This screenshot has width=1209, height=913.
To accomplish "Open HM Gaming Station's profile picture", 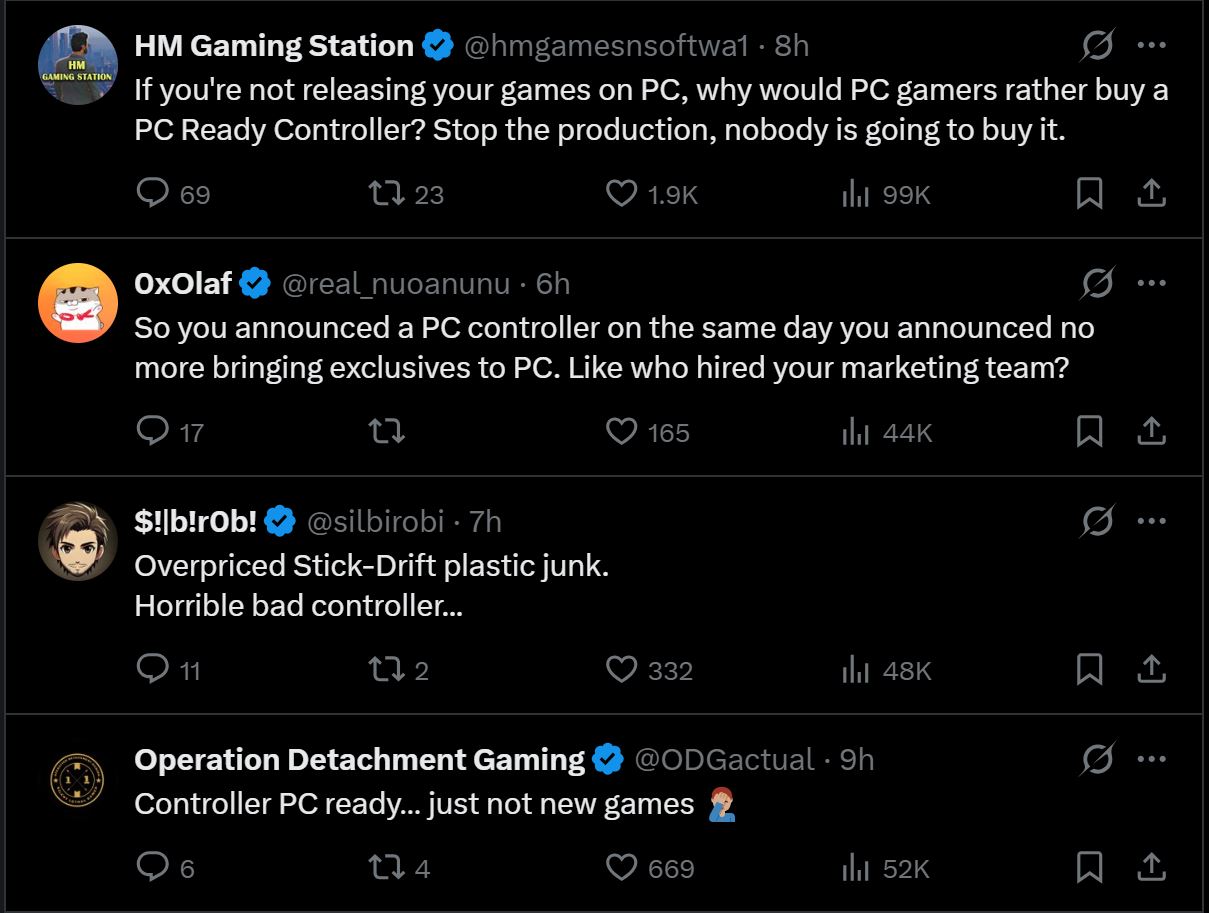I will pyautogui.click(x=77, y=45).
